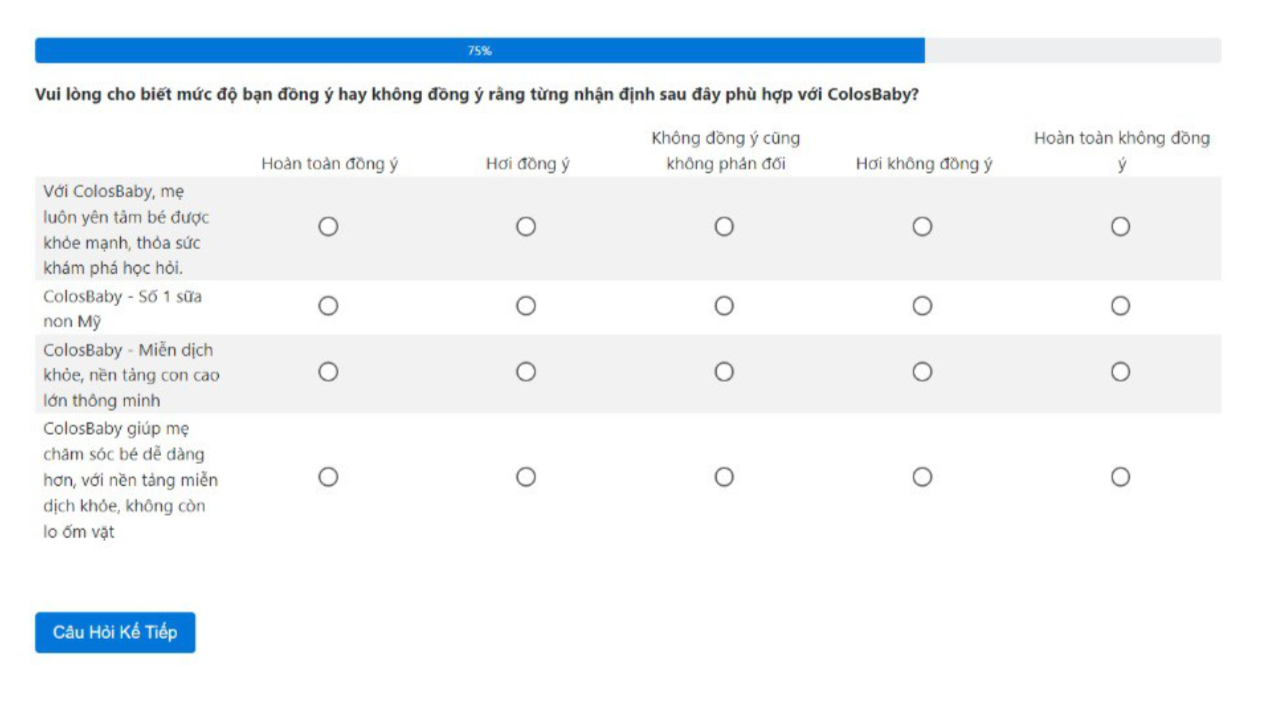
Task: Click the 'Không đồng ý cũng không phản đối' header
Action: (x=725, y=151)
